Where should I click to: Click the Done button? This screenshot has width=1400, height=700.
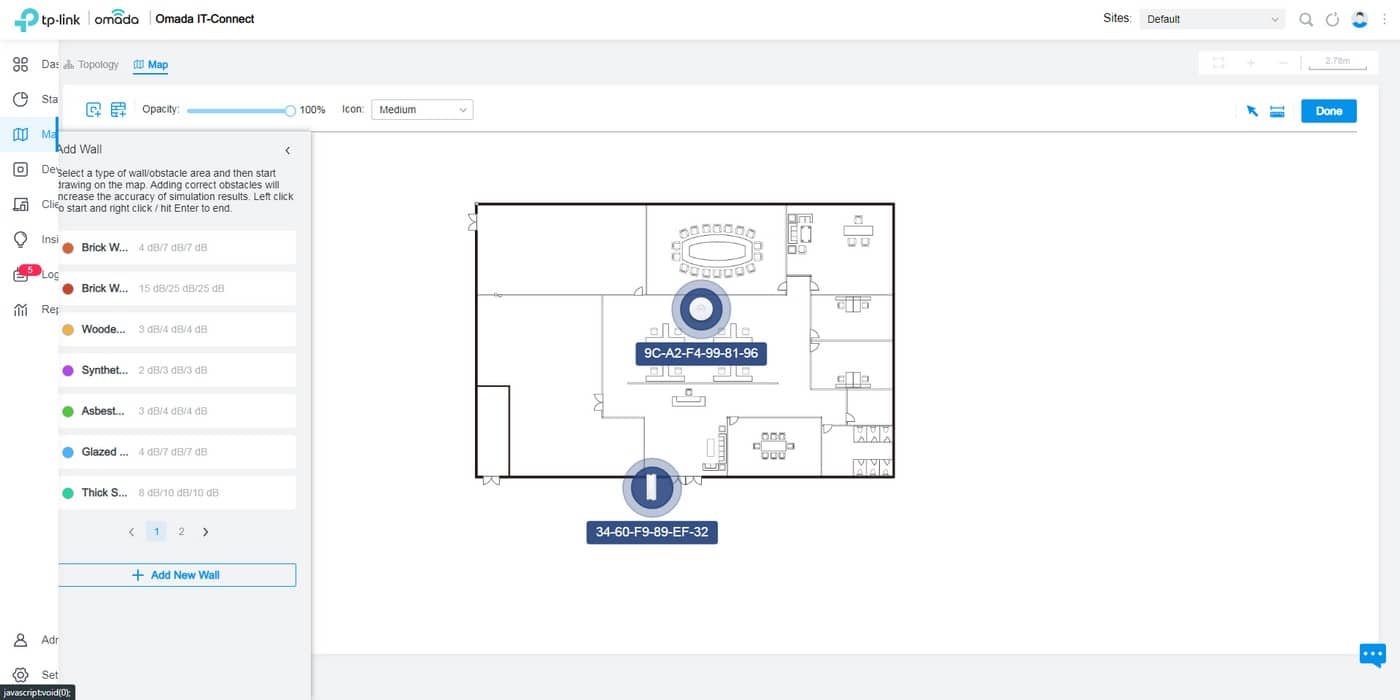1329,111
